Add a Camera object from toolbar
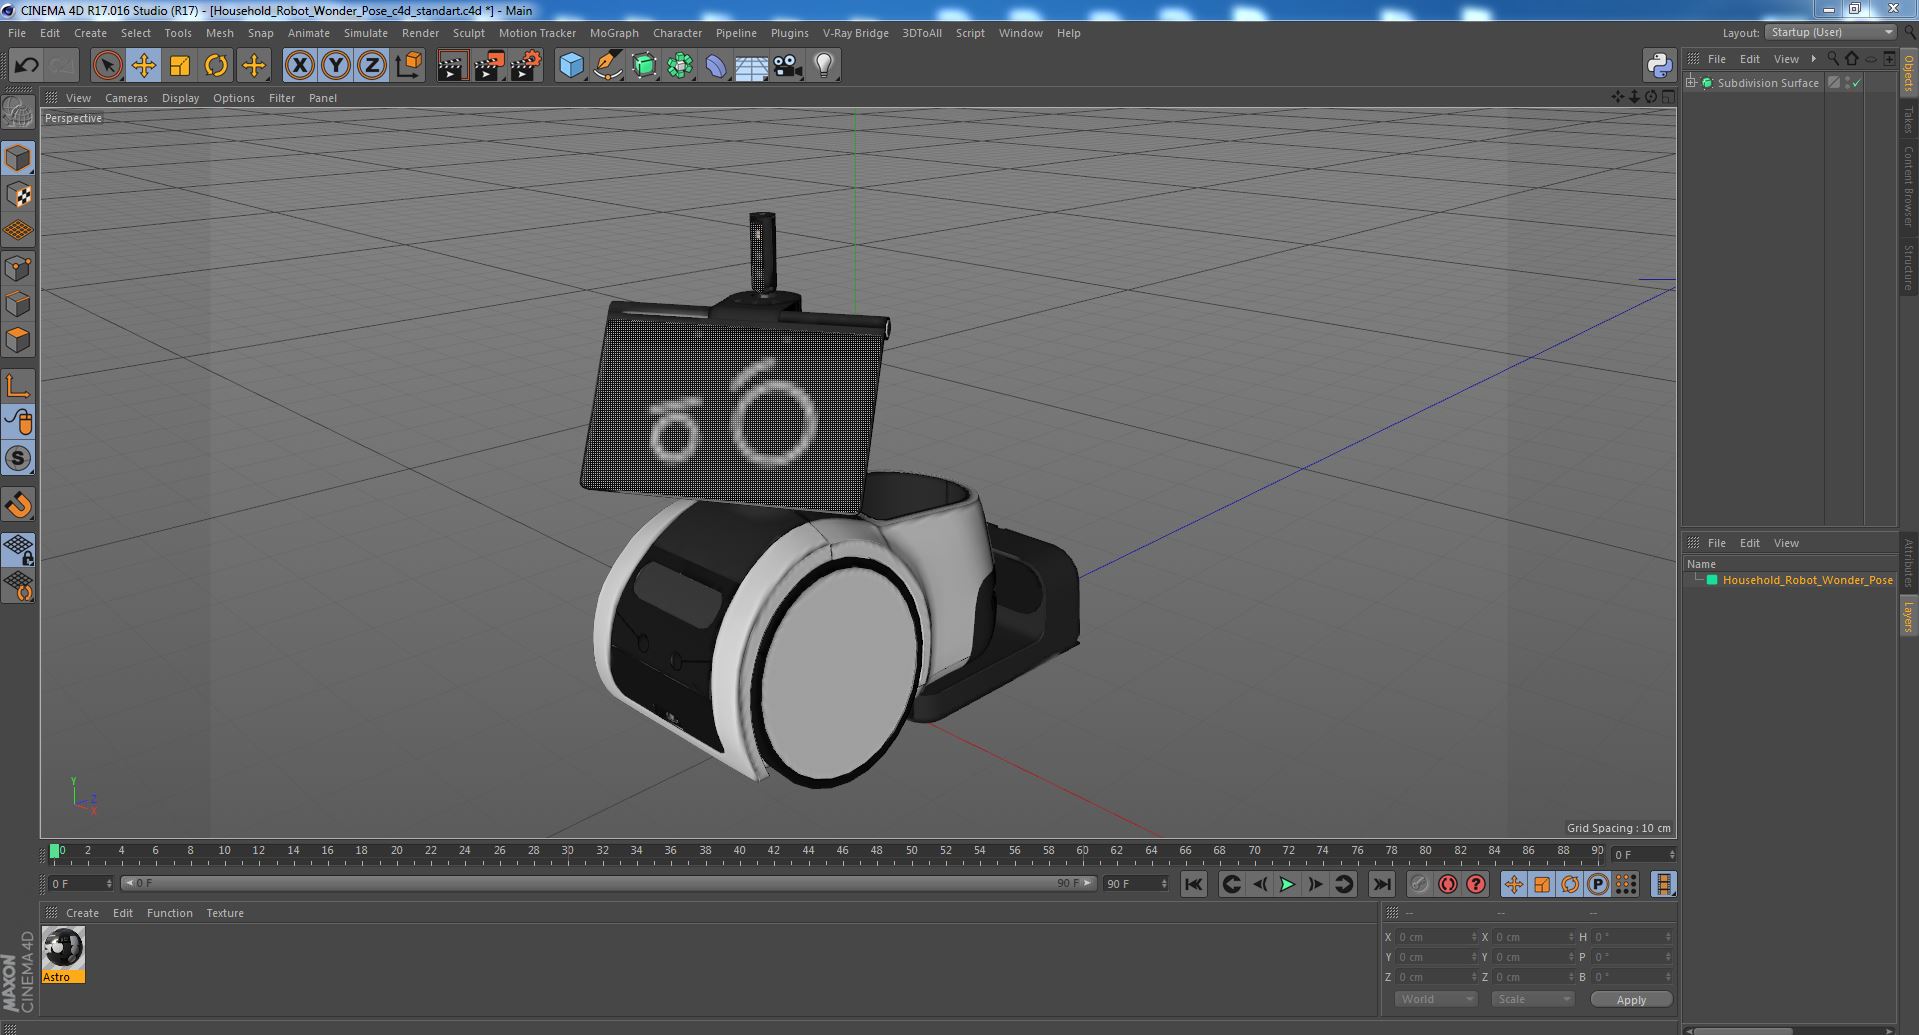The width and height of the screenshot is (1919, 1035). [787, 66]
